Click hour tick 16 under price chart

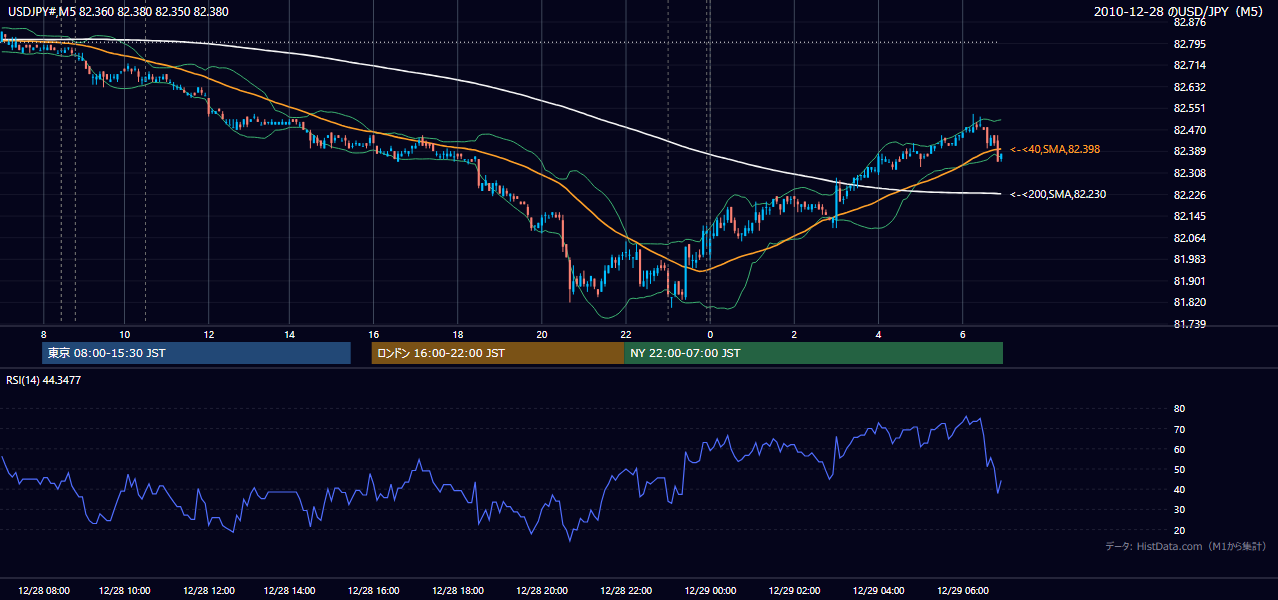coord(373,334)
